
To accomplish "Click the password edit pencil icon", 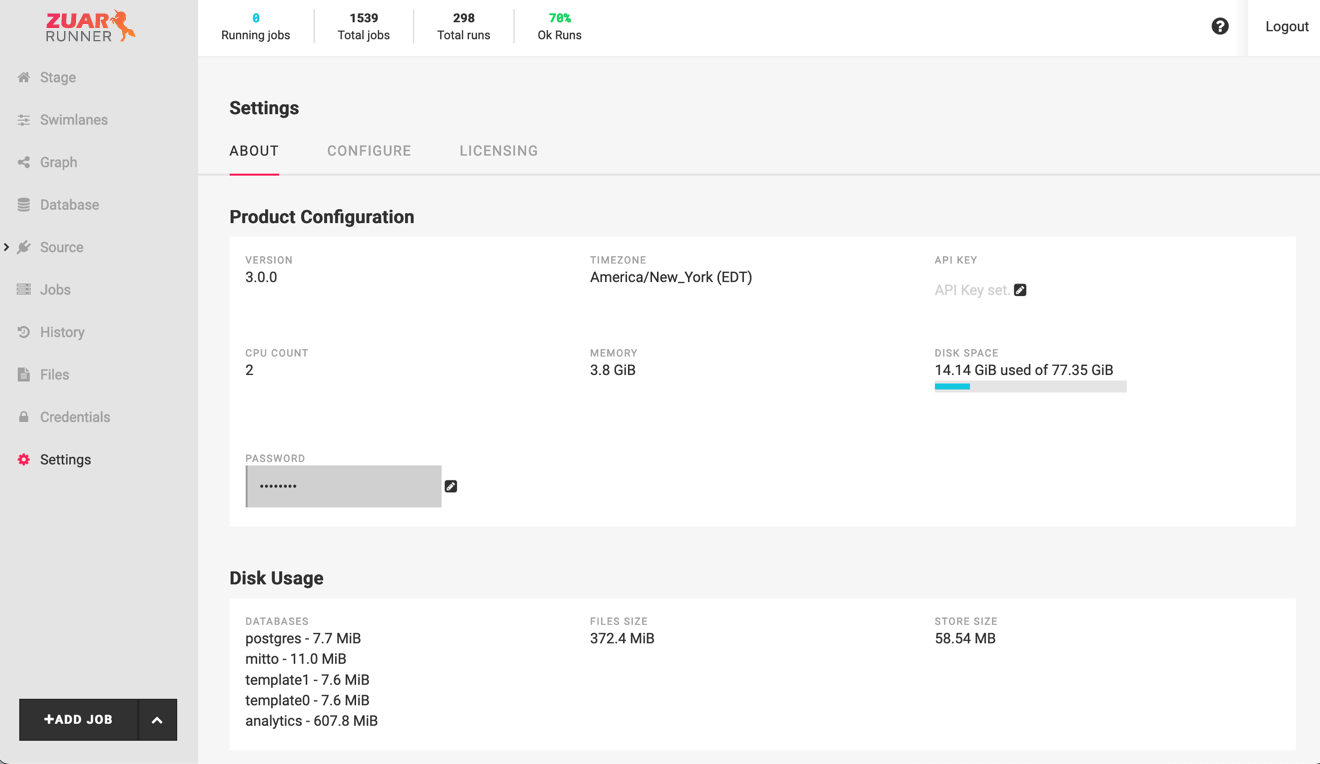I will pyautogui.click(x=451, y=486).
